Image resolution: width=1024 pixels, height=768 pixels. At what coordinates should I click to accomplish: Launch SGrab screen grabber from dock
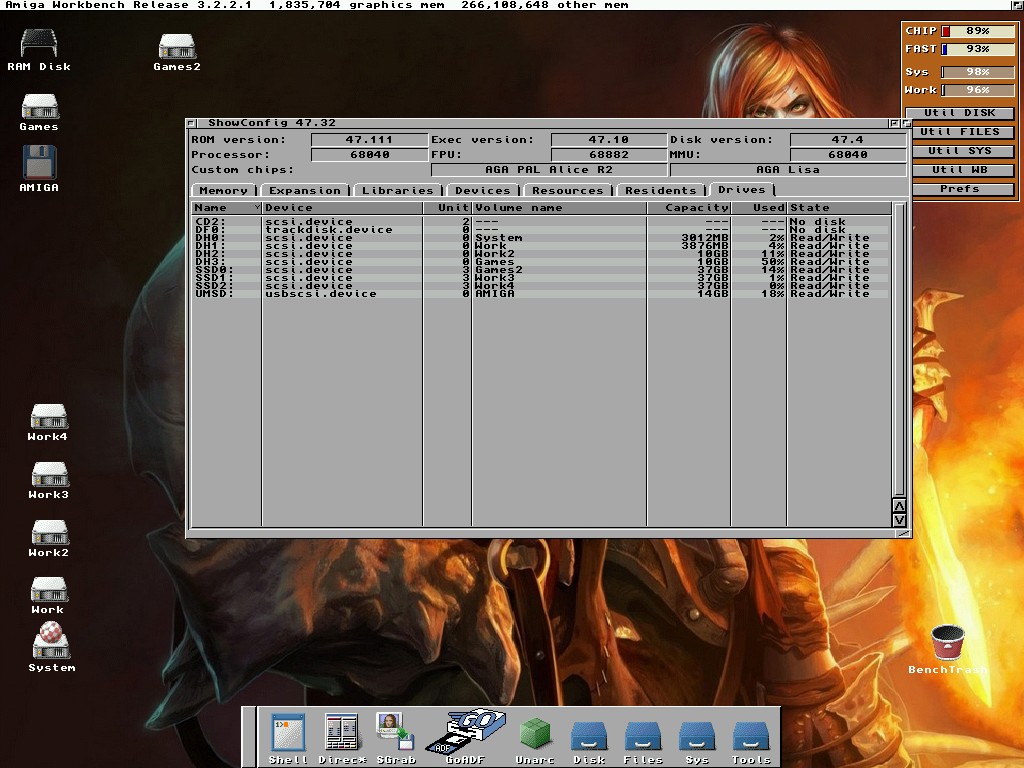[x=396, y=739]
